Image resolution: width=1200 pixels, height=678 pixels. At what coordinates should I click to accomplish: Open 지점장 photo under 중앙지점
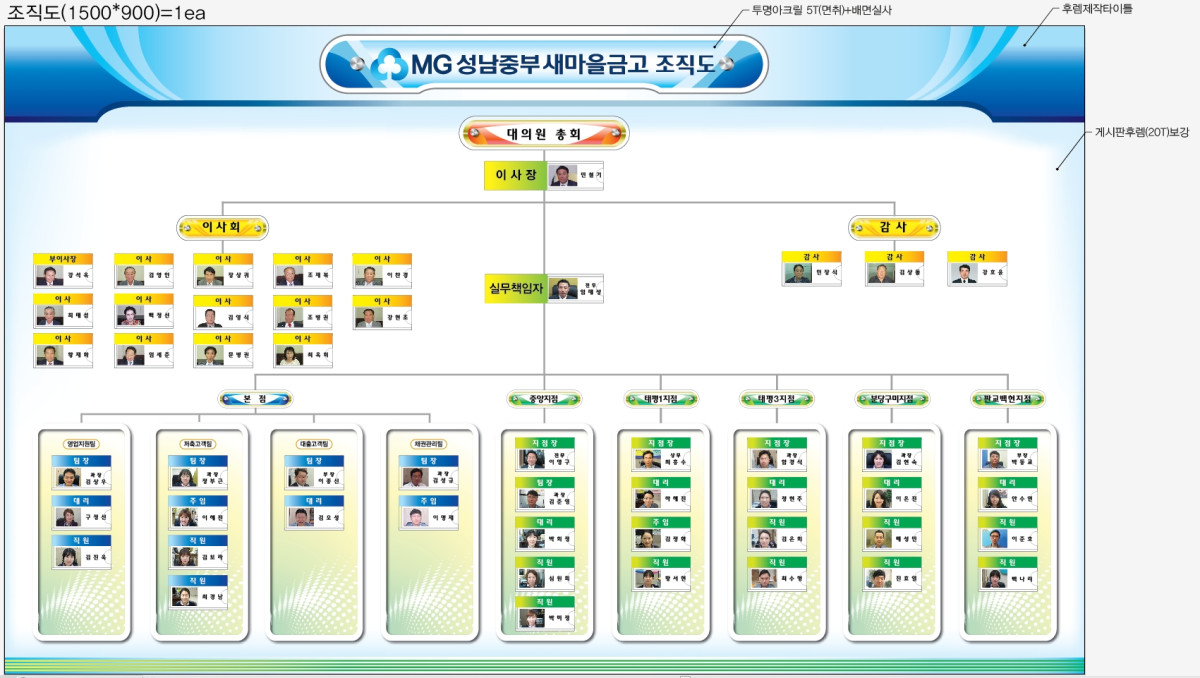[x=531, y=460]
